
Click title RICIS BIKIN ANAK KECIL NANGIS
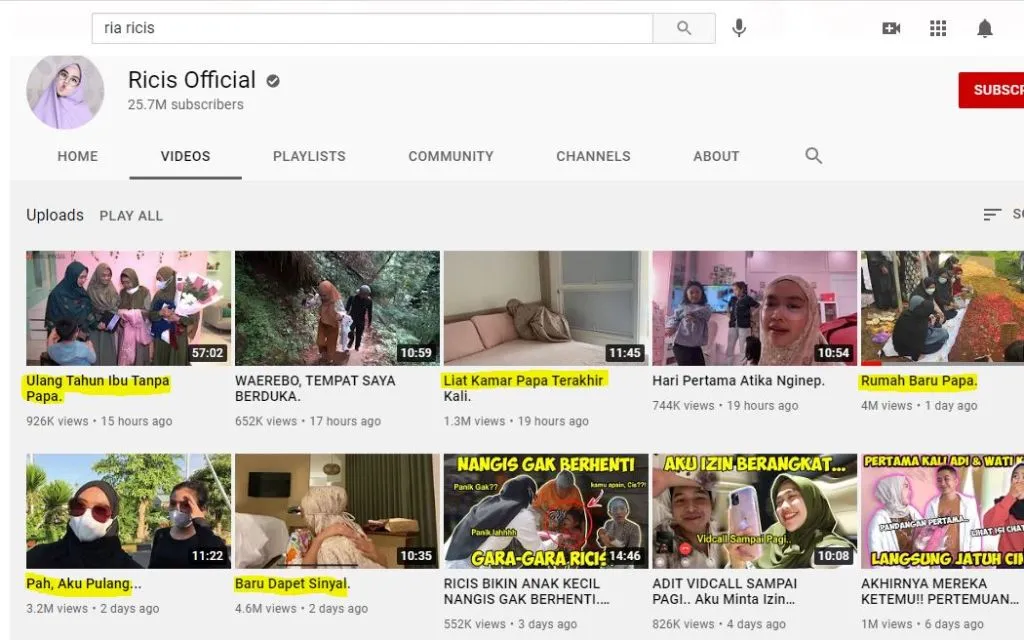pyautogui.click(x=526, y=591)
